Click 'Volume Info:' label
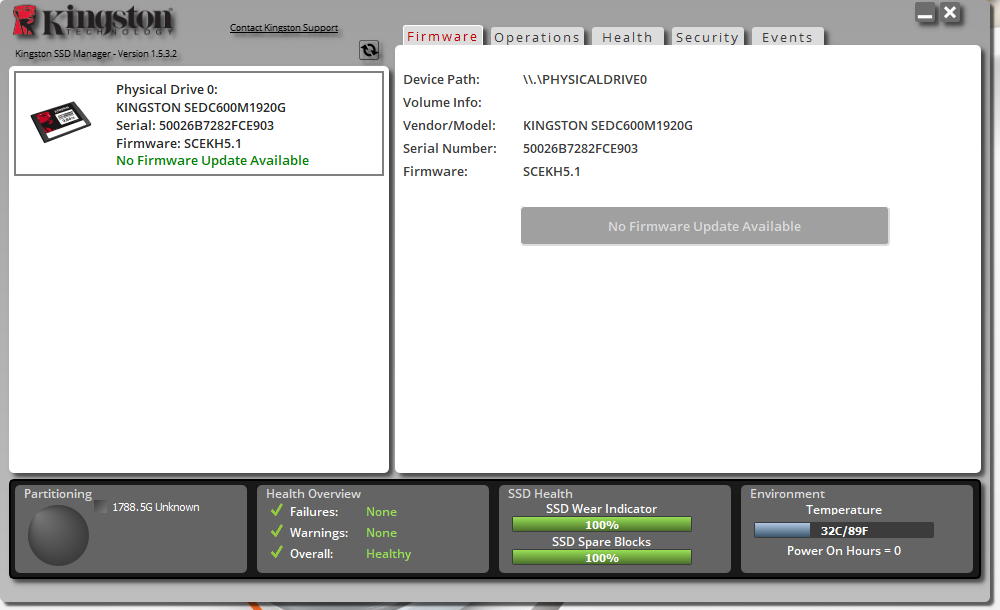This screenshot has width=1000, height=610. [442, 102]
